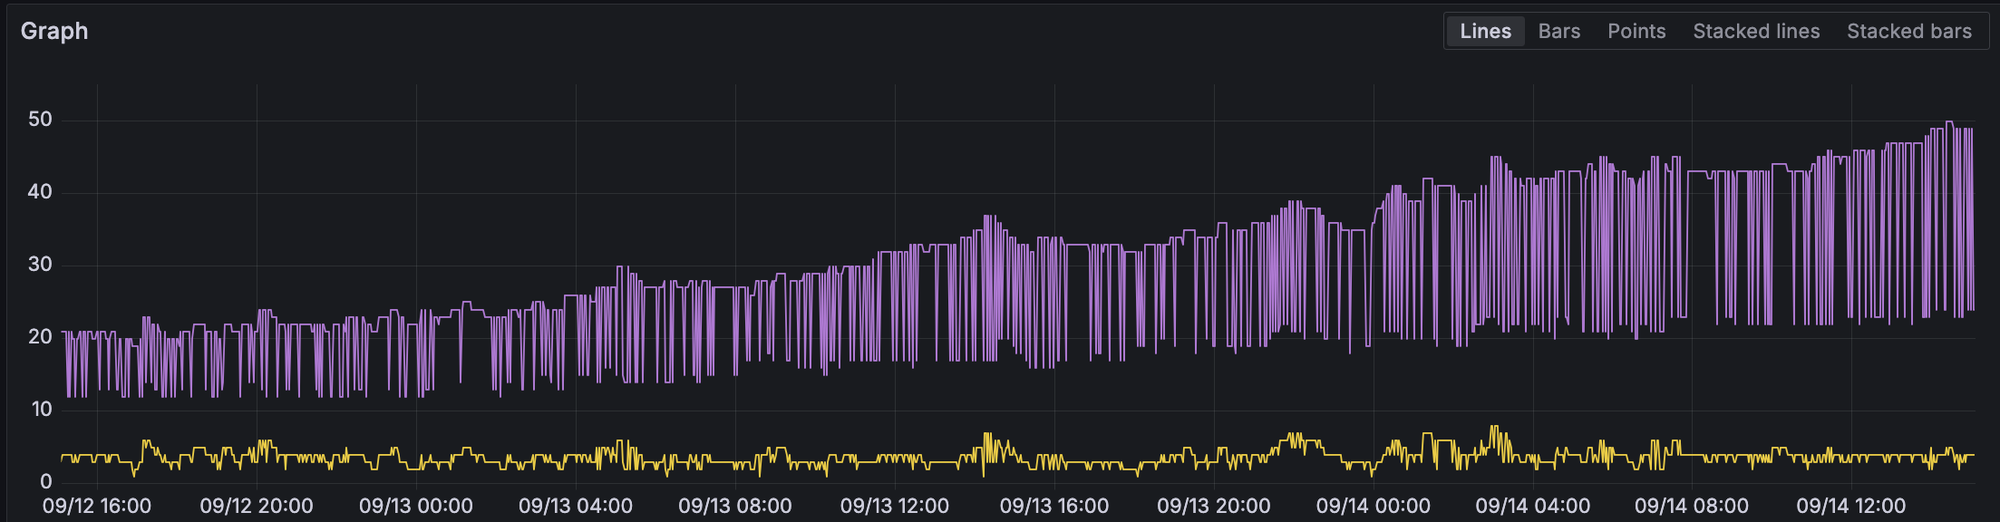
Task: Switch graph style to Points
Action: click(x=1636, y=31)
